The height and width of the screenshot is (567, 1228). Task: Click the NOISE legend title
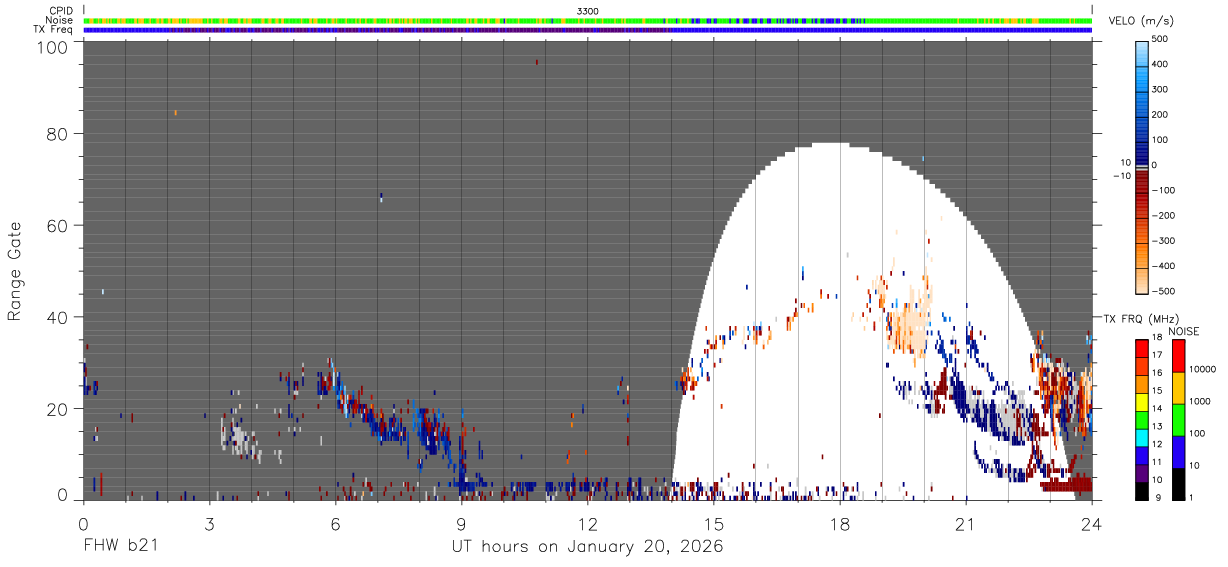tap(1182, 332)
